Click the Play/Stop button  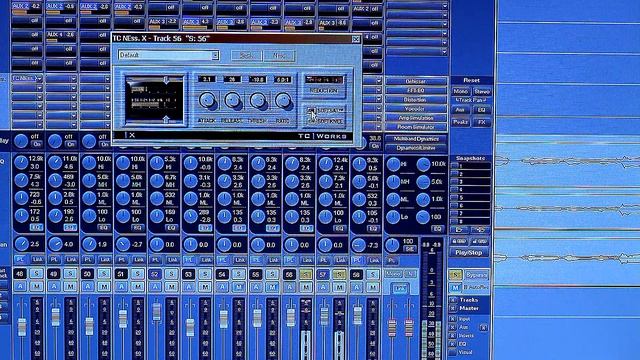[x=469, y=253]
